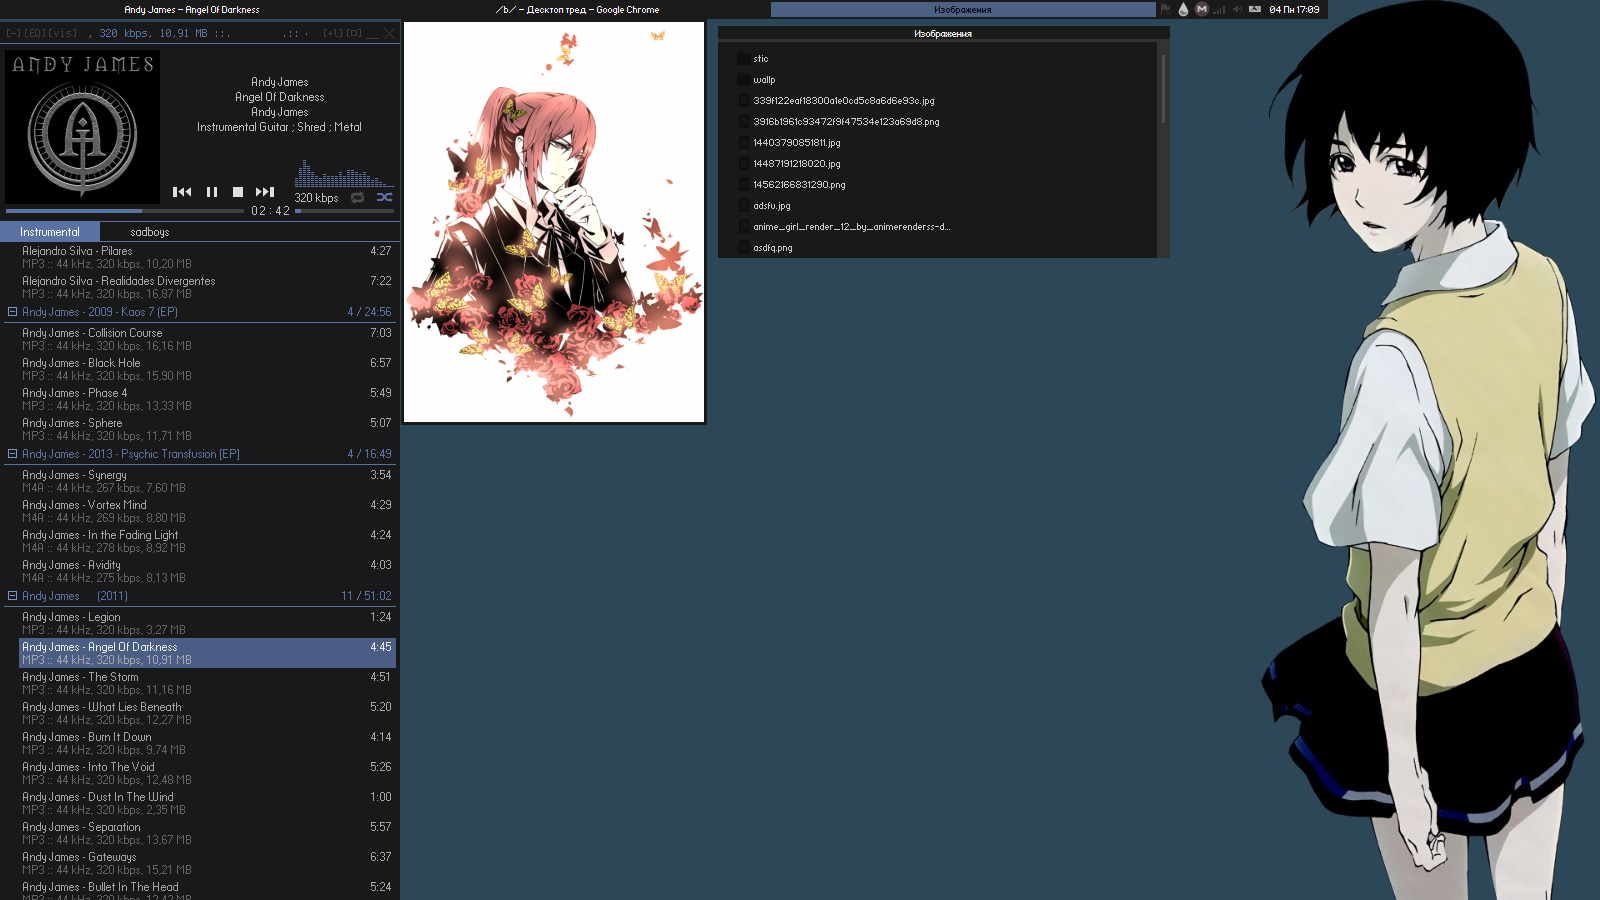Switch to Google Chrome Десктоп тред taskbar entry
The image size is (1600, 900).
[578, 10]
